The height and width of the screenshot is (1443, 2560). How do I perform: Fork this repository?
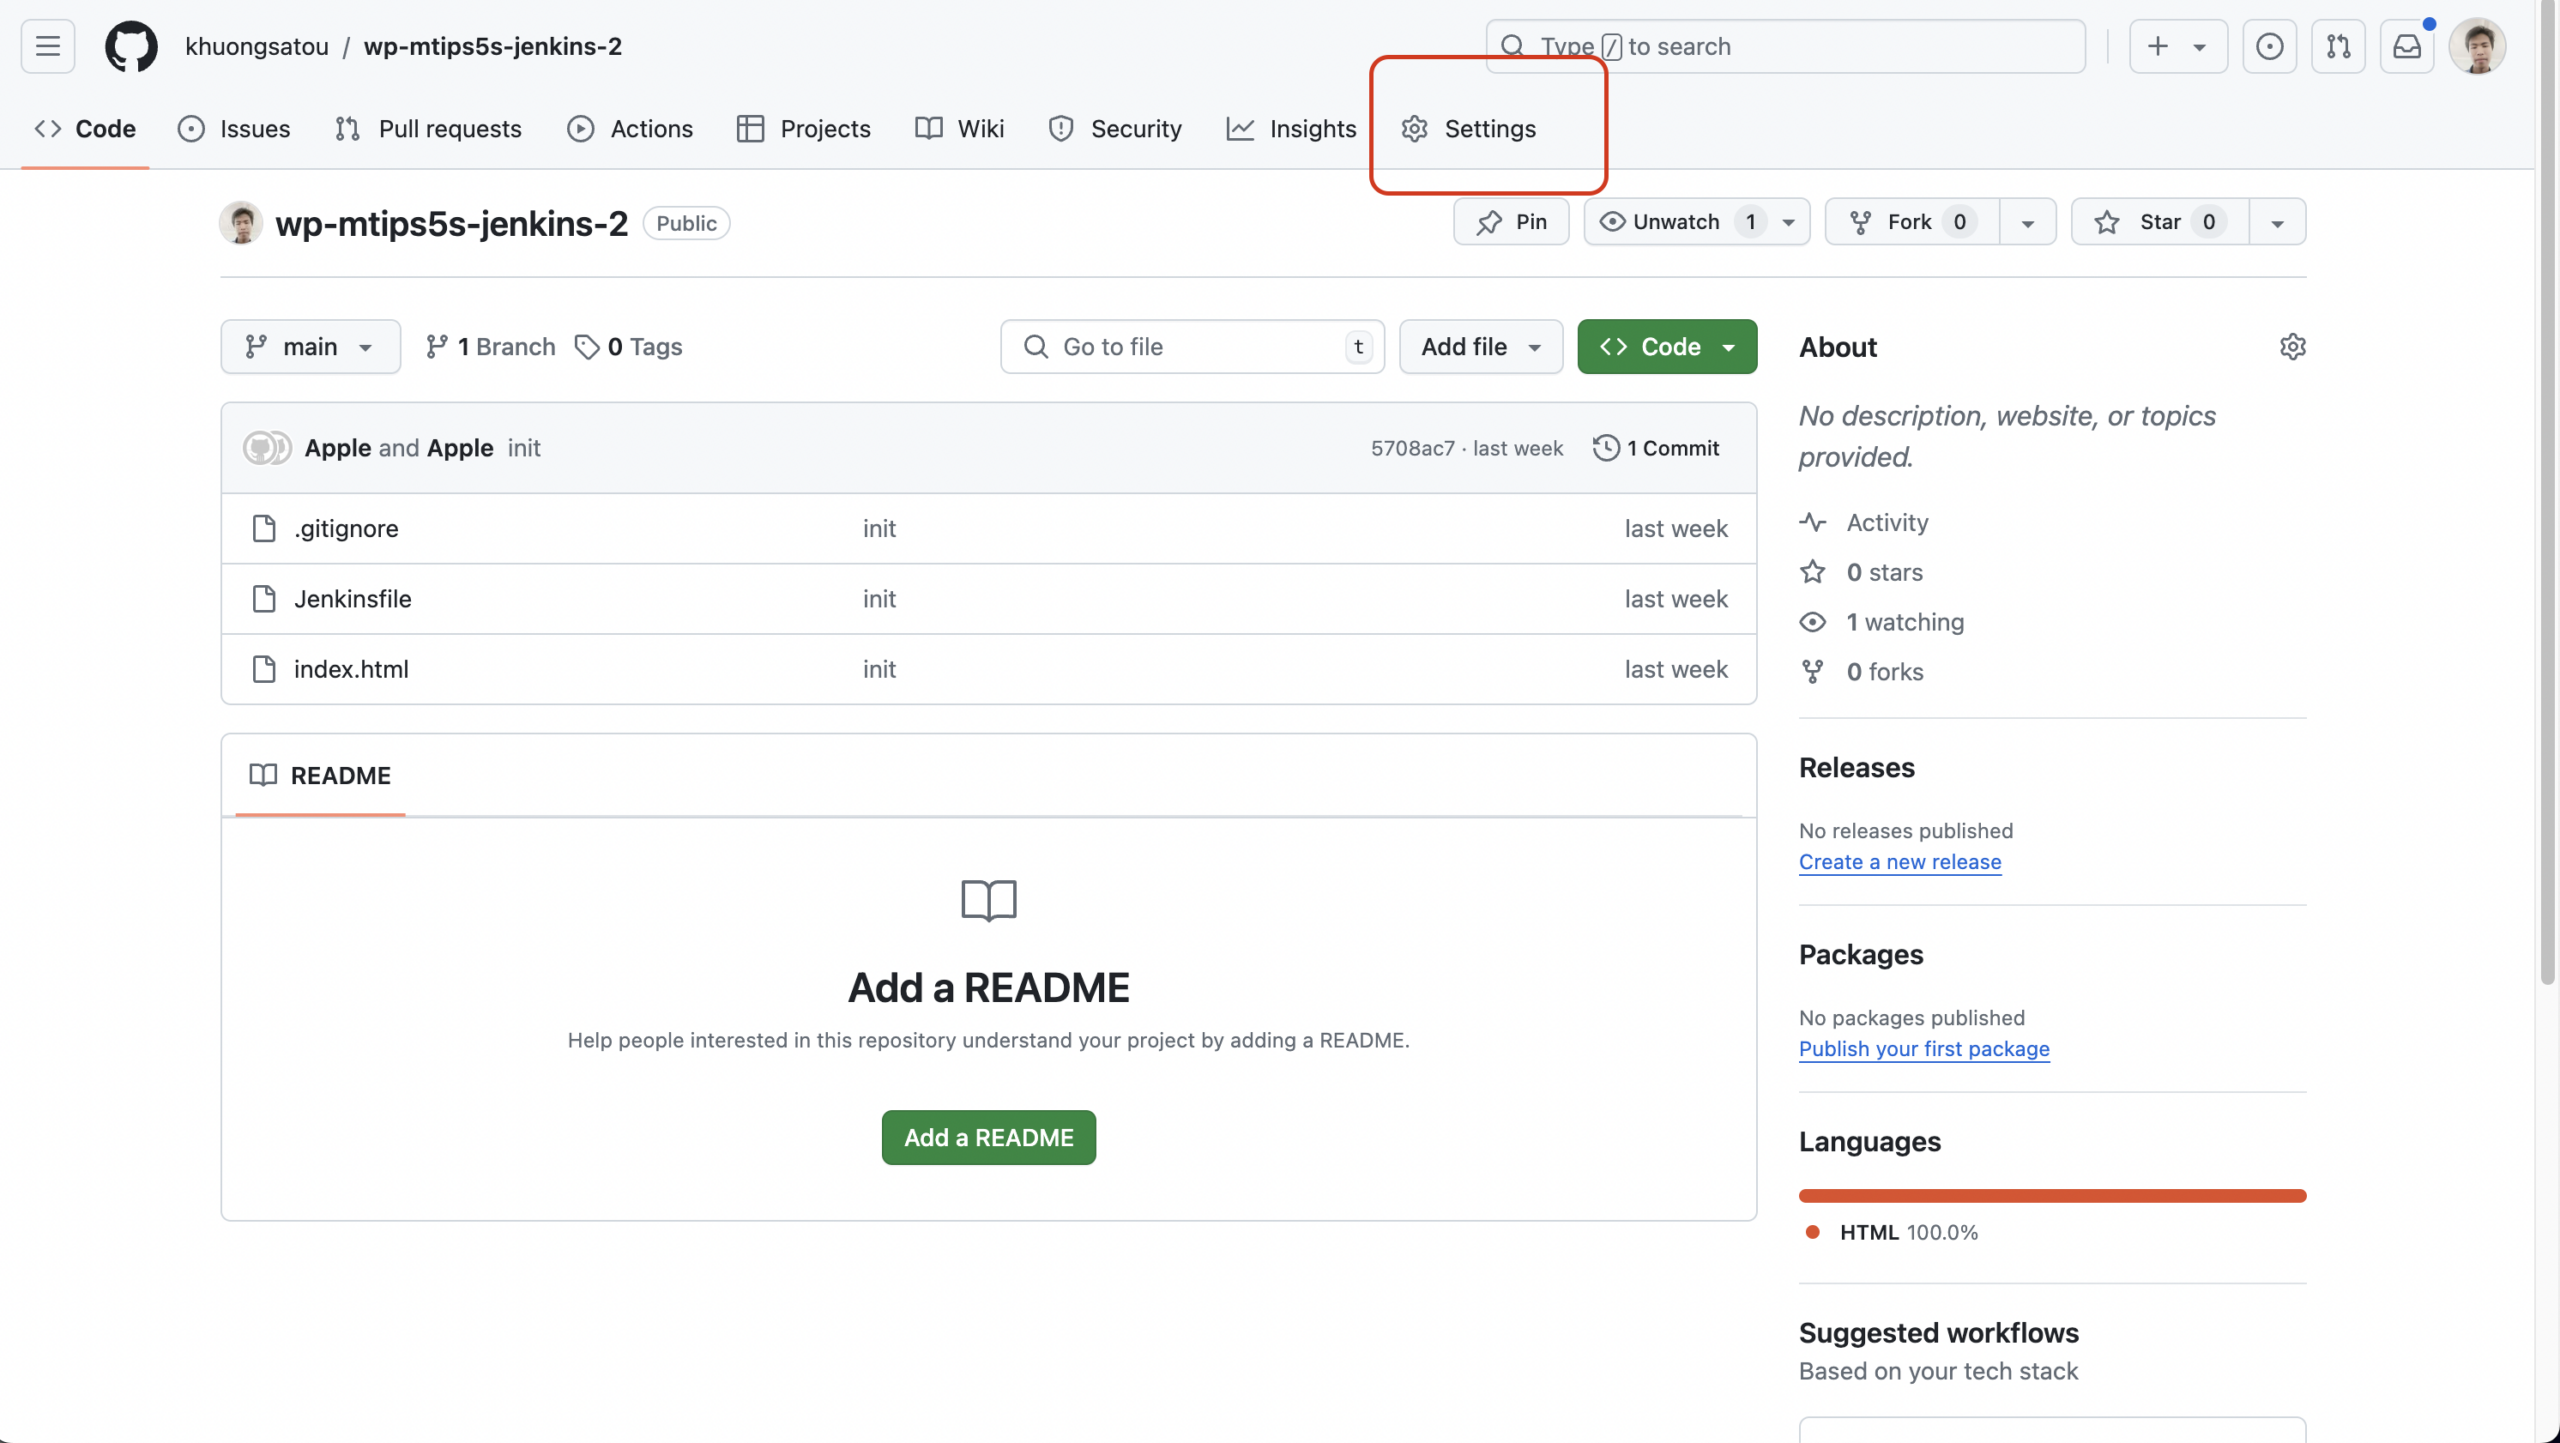click(x=1912, y=222)
